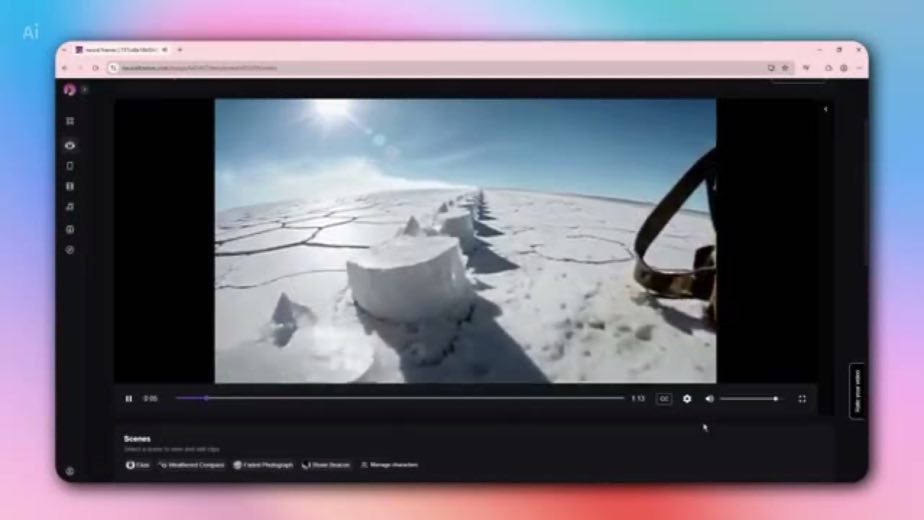Open the film strip icon in sidebar
Viewport: 924px width, 520px height.
pos(70,186)
